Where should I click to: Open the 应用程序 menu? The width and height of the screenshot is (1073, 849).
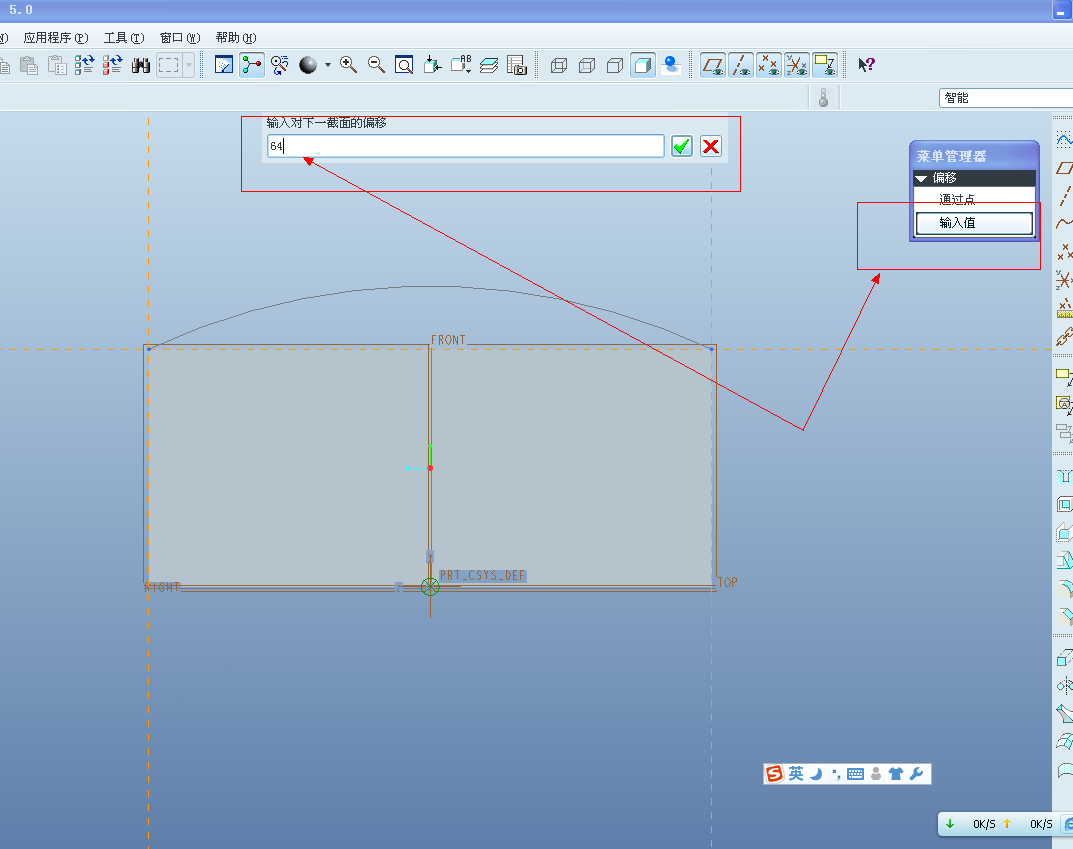pyautogui.click(x=55, y=38)
